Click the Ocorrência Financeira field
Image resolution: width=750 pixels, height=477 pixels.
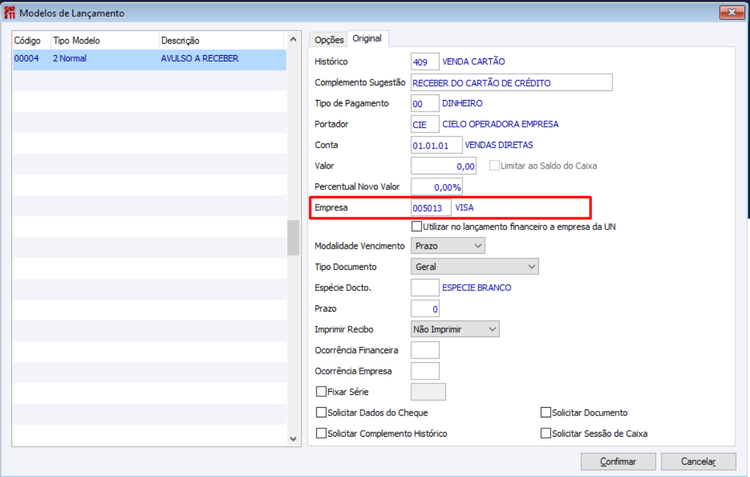pyautogui.click(x=425, y=350)
